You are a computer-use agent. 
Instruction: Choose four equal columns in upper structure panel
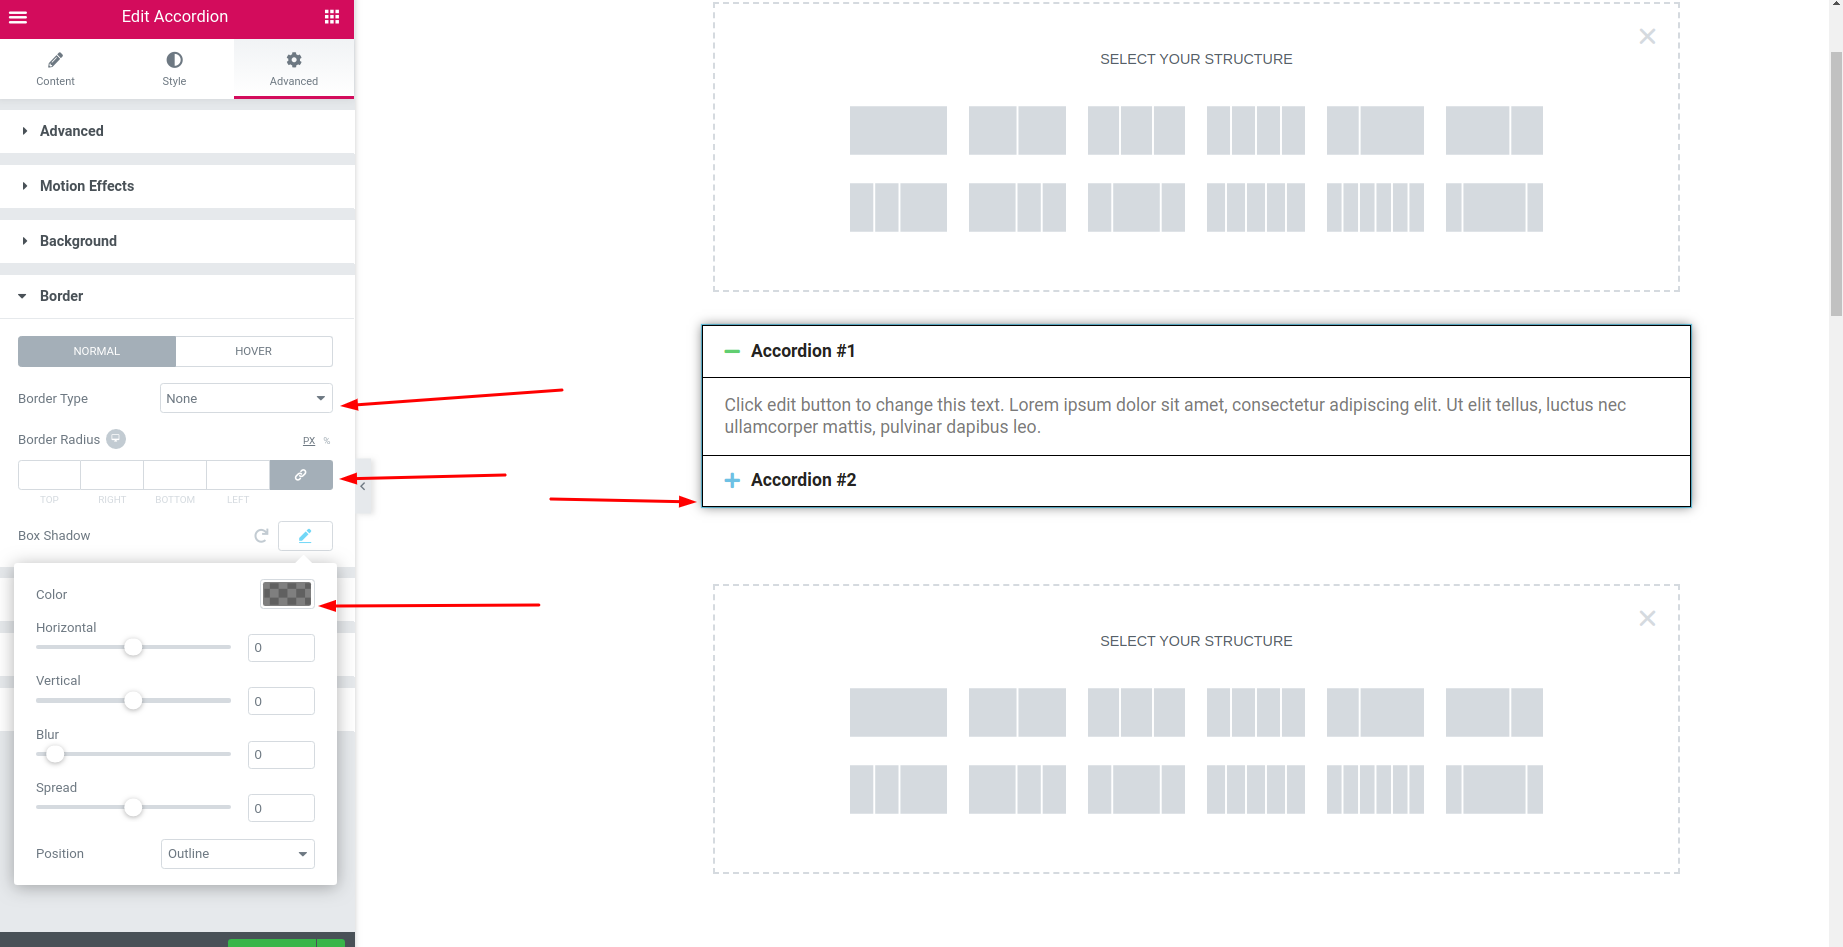pyautogui.click(x=1255, y=131)
